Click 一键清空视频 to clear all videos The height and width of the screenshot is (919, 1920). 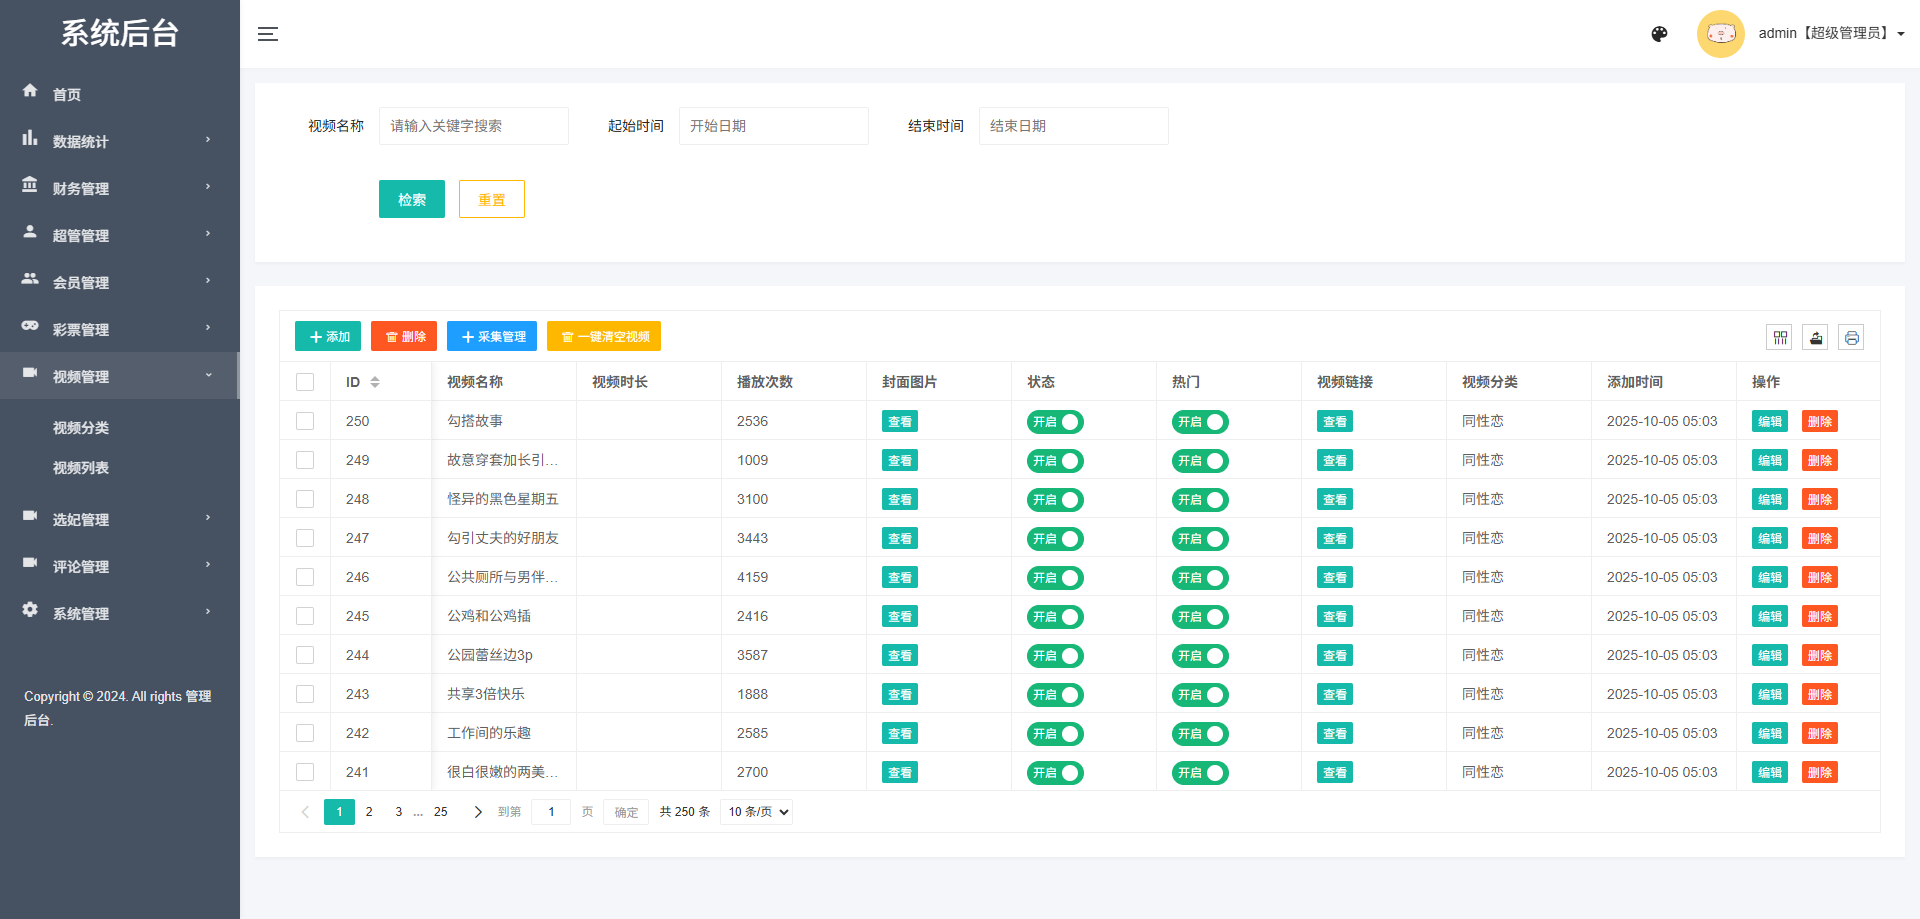(x=603, y=336)
